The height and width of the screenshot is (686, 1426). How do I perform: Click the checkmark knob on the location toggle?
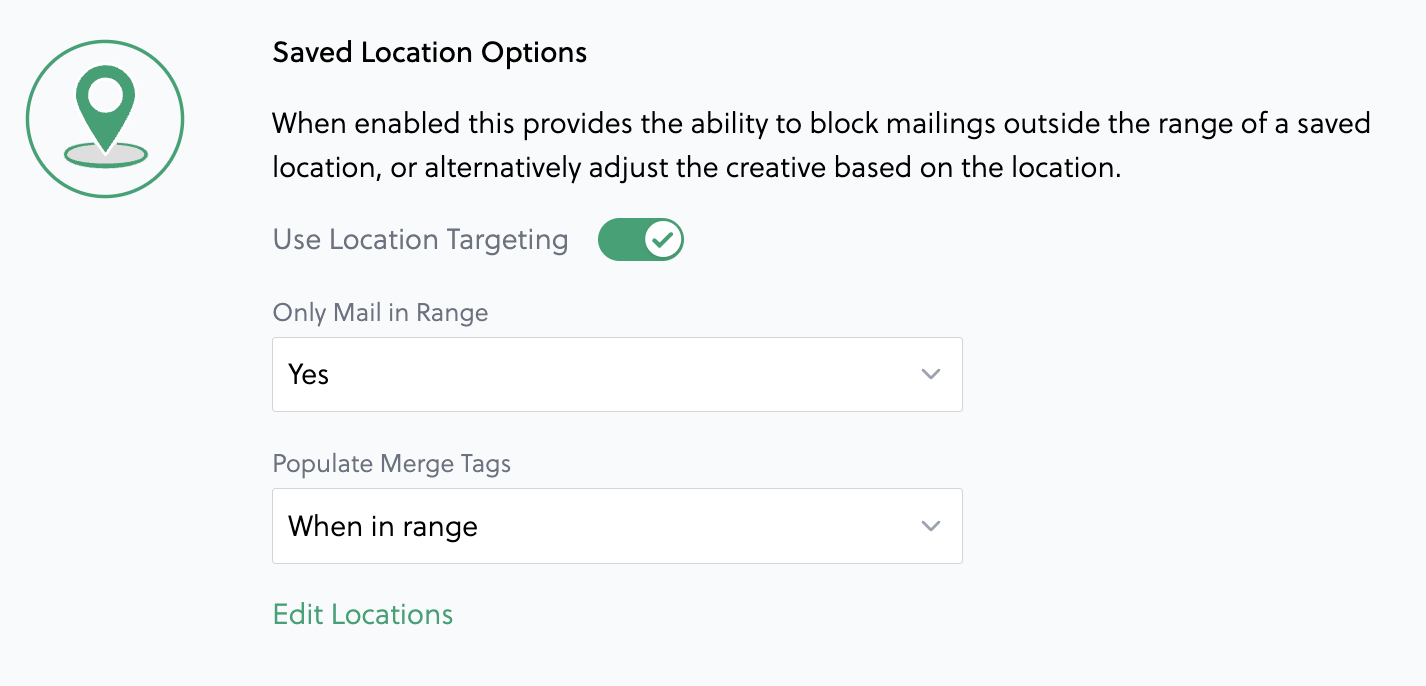(x=662, y=240)
